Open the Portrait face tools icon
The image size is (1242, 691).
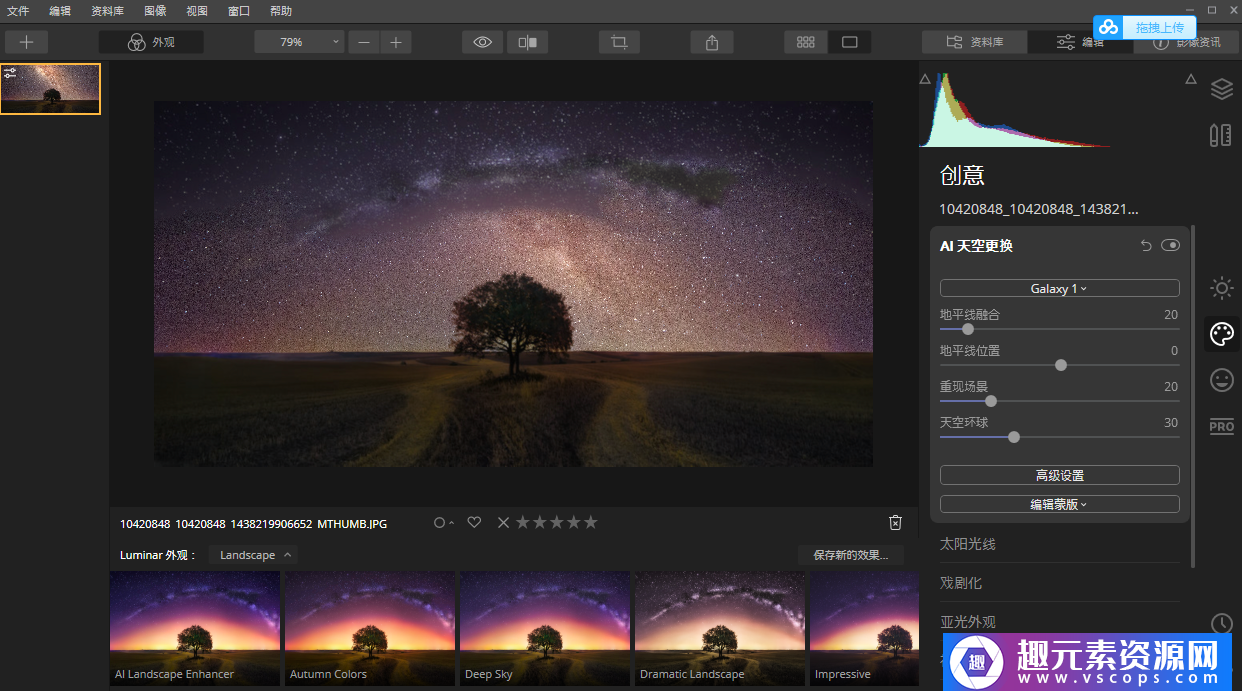pyautogui.click(x=1221, y=380)
